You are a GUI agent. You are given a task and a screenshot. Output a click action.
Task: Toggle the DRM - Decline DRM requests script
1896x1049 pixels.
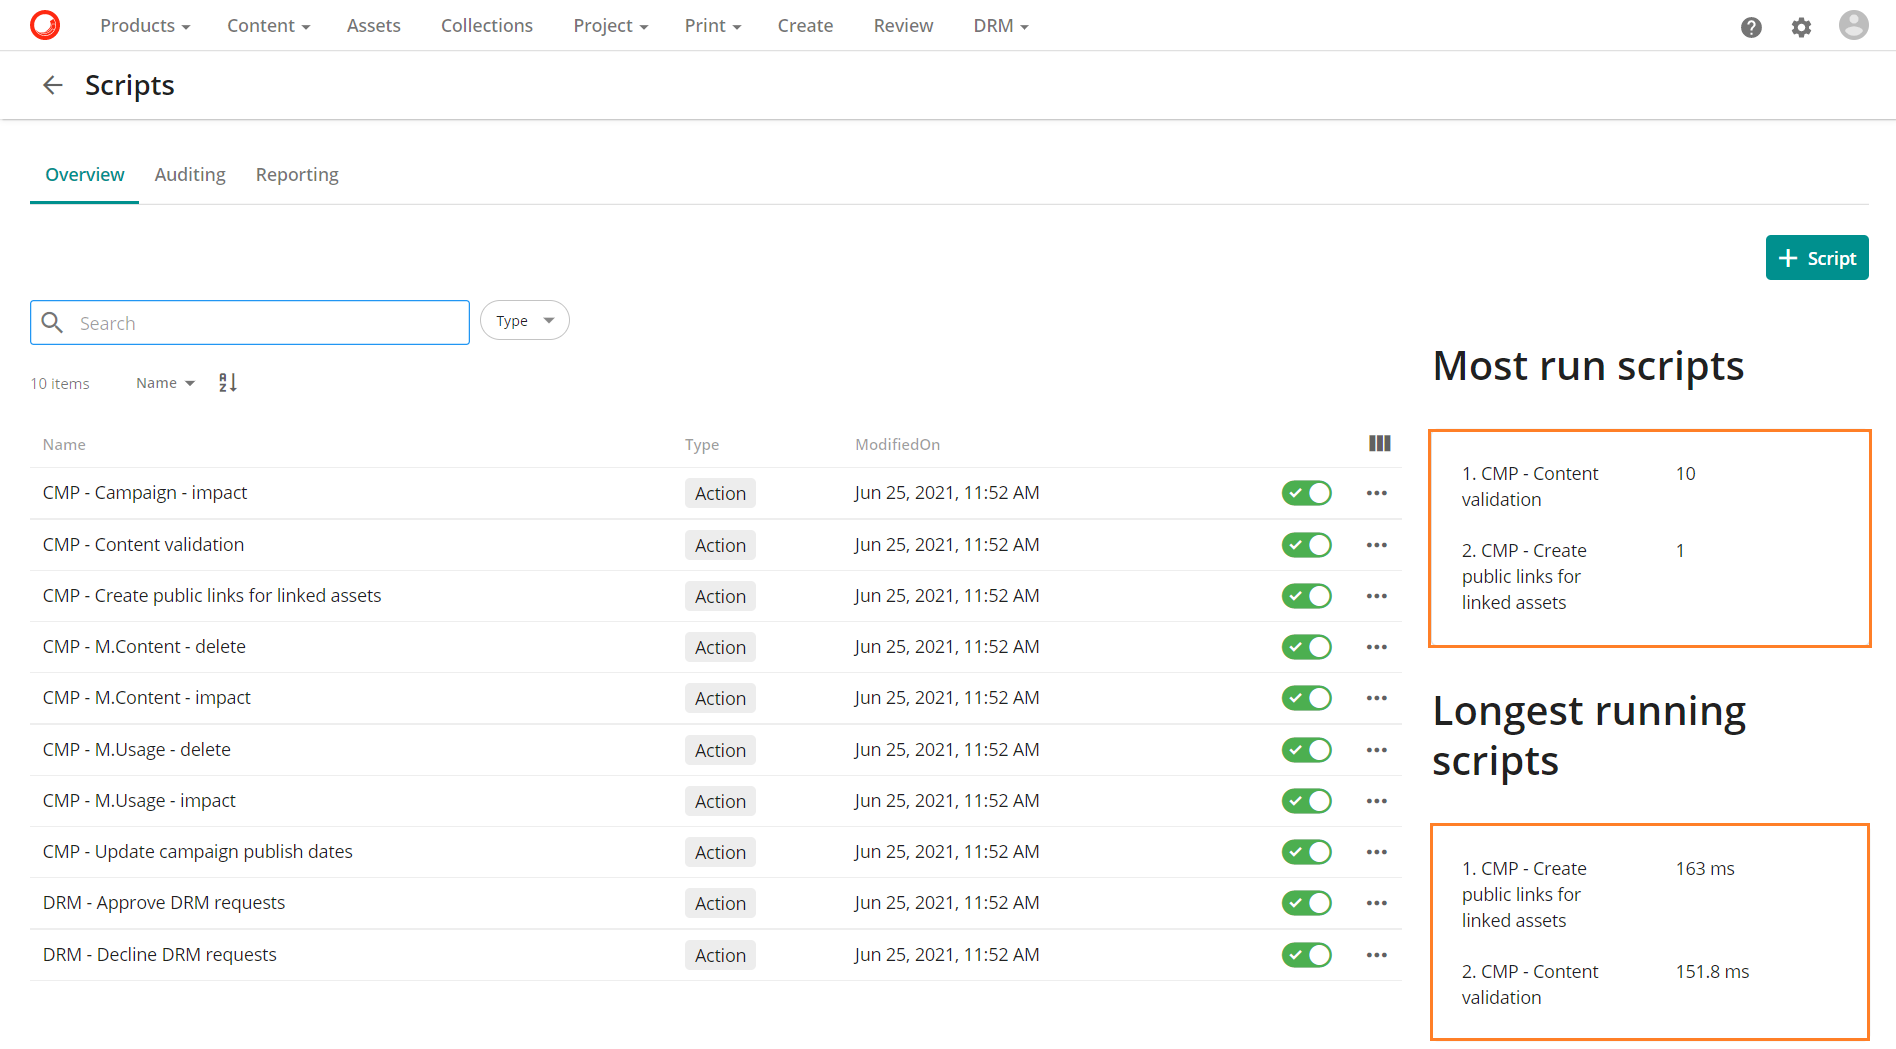click(x=1307, y=955)
